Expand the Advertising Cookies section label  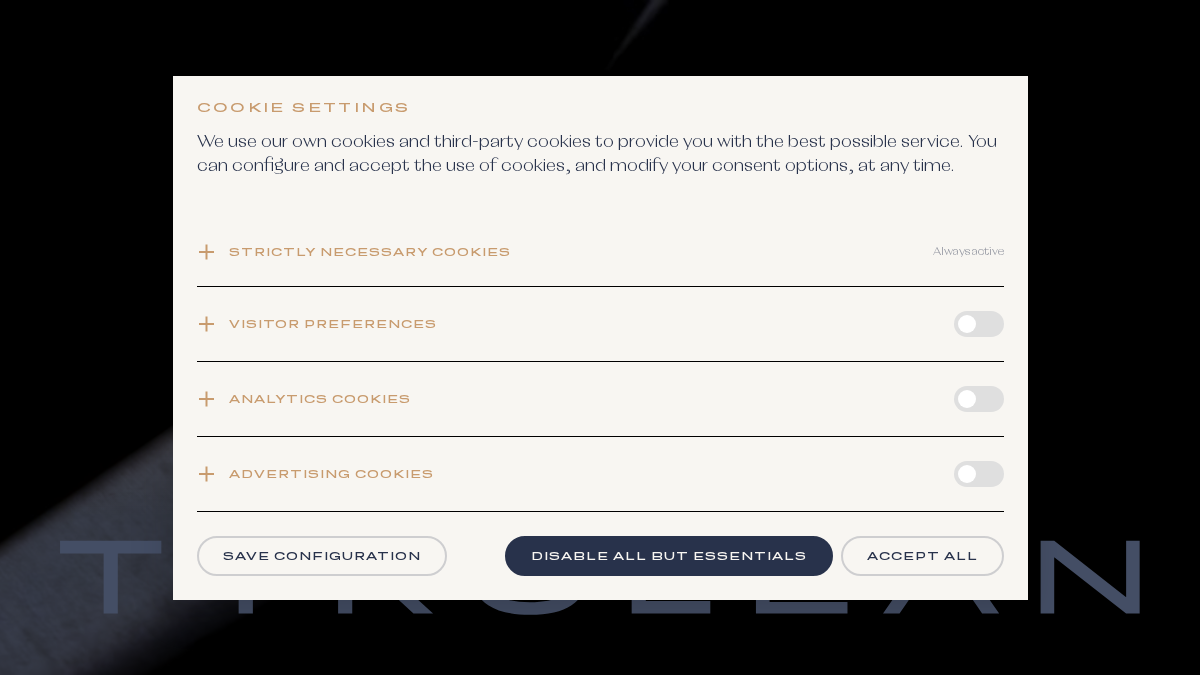(331, 474)
